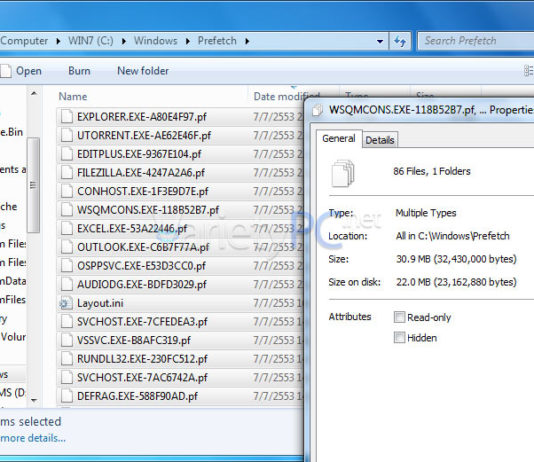This screenshot has width=534, height=462.
Task: Click the Layout.ini gear file icon
Action: [66, 303]
